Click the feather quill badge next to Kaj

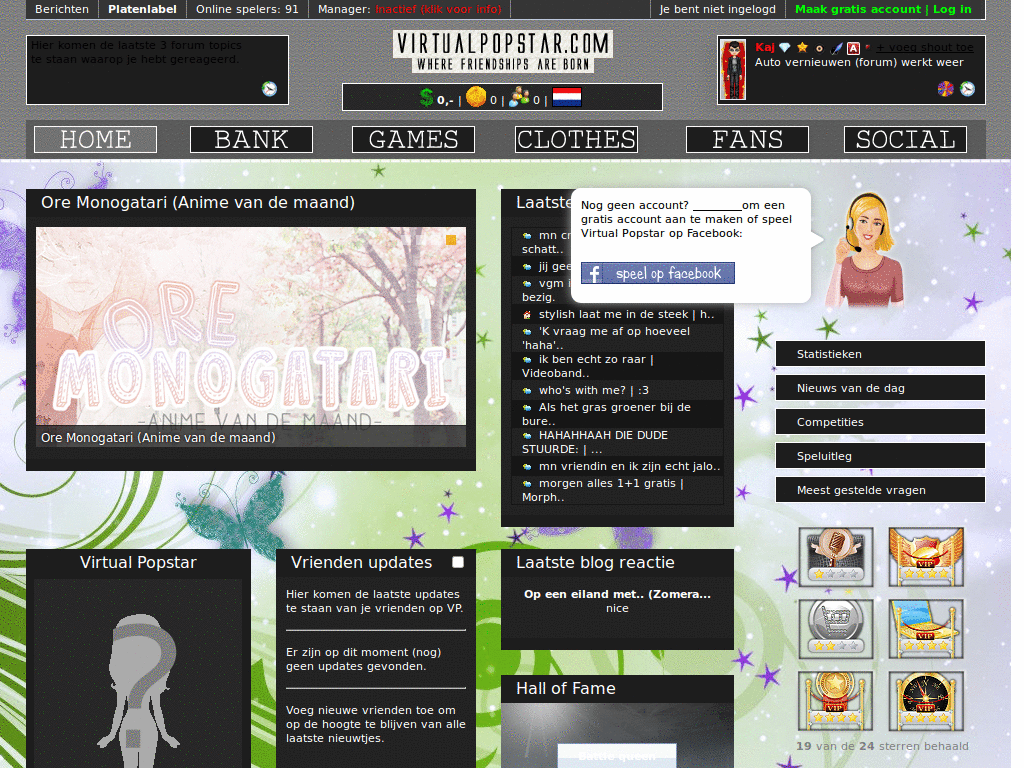pyautogui.click(x=836, y=48)
